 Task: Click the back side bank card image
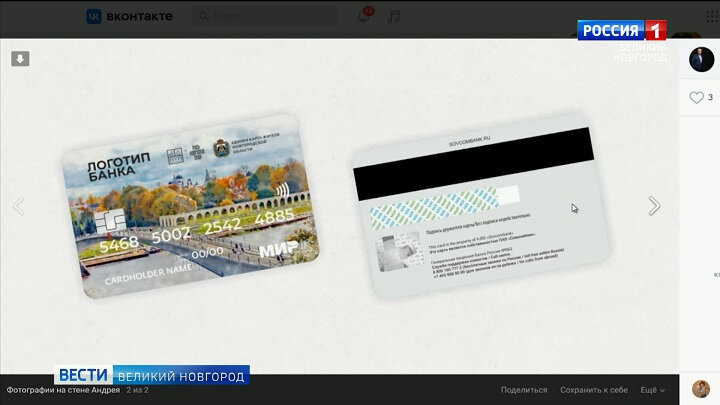[481, 205]
